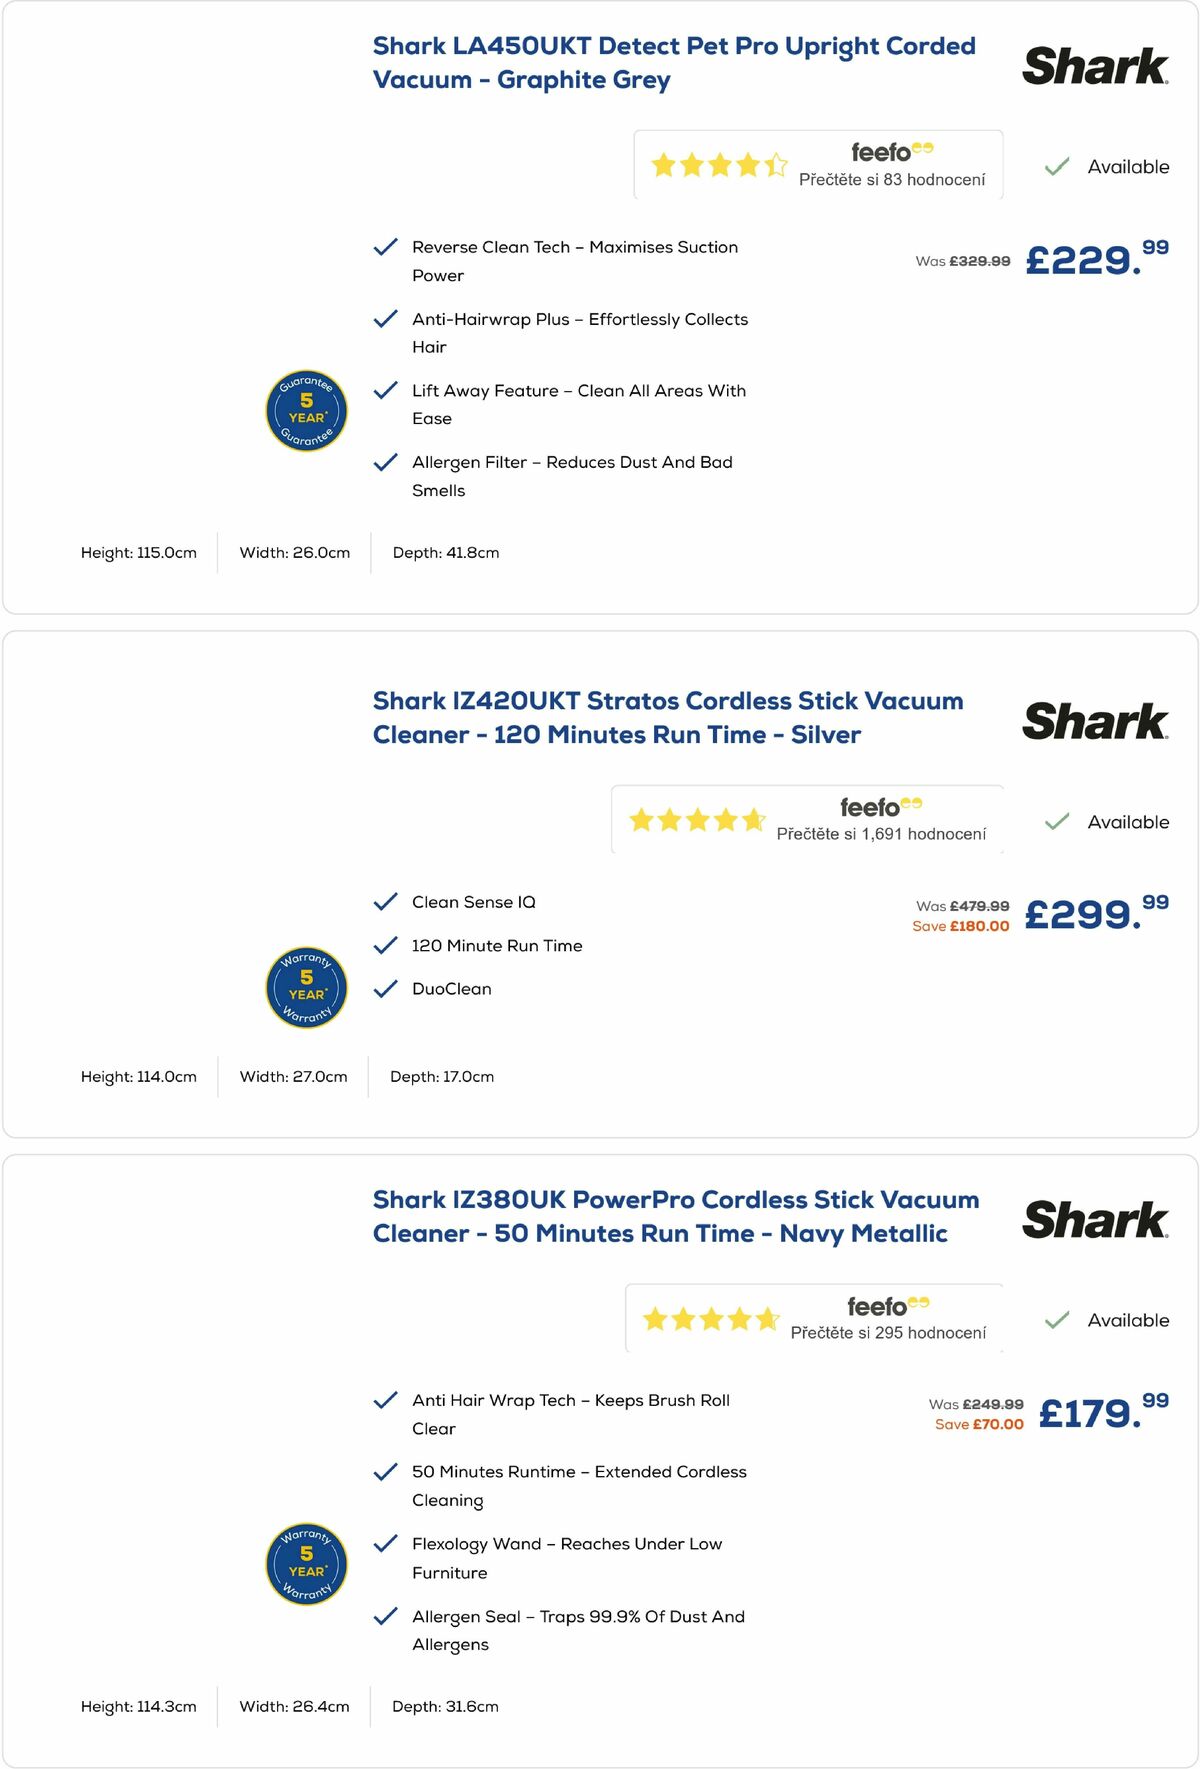The image size is (1200, 1769).
Task: Click the checkmark beside Clean Sense IQ feature
Action: [x=383, y=901]
